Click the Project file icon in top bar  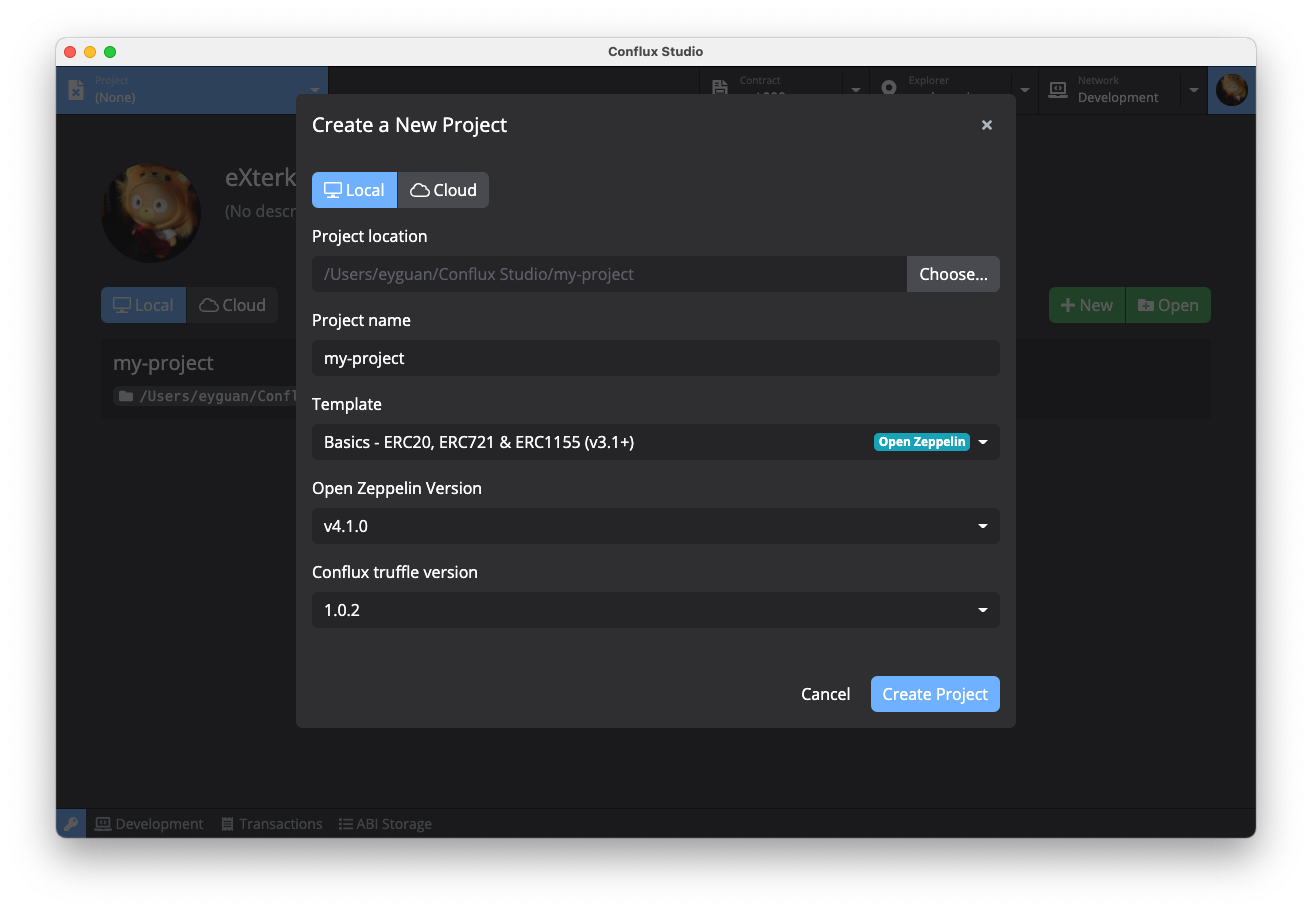click(x=76, y=90)
